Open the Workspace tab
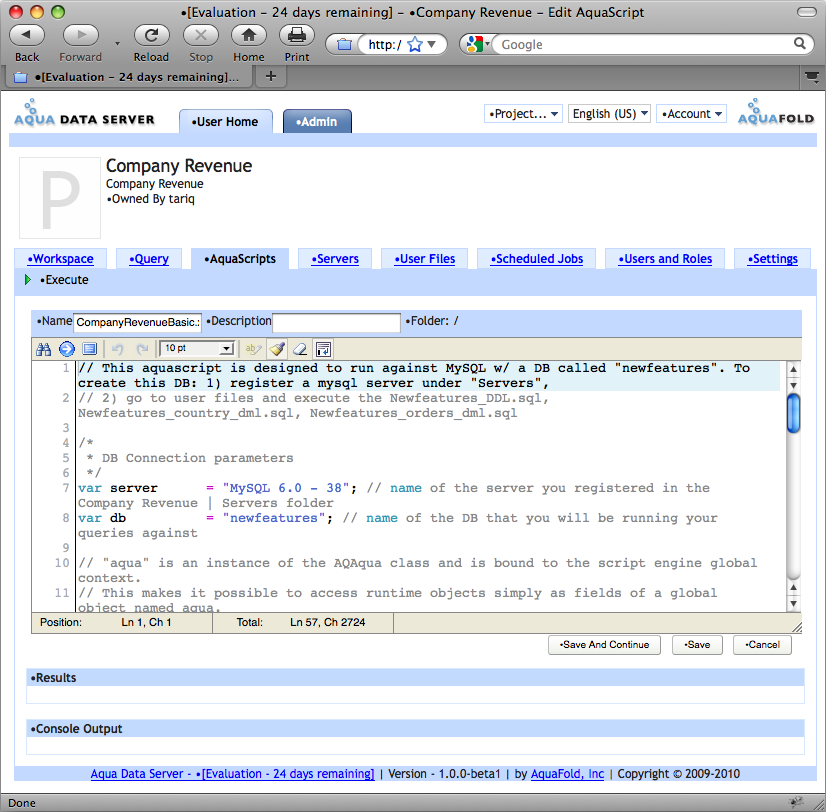The image size is (826, 812). pyautogui.click(x=61, y=259)
